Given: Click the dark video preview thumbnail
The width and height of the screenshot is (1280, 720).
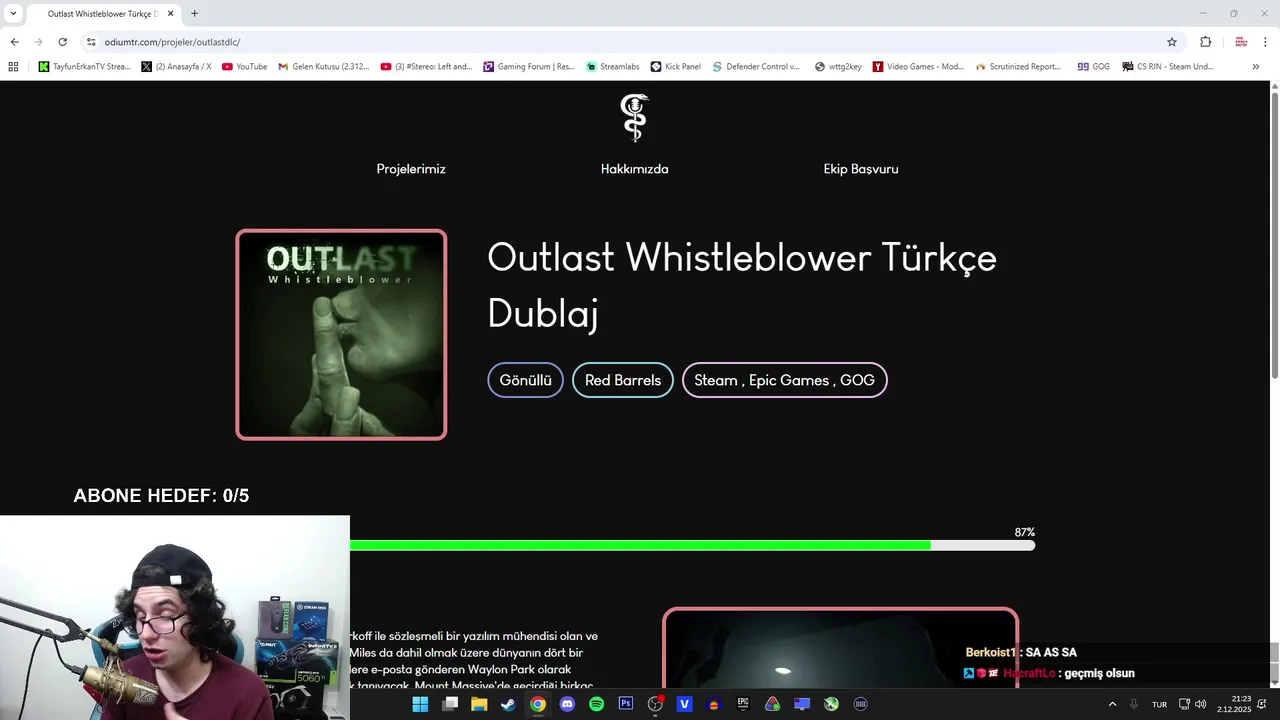Looking at the screenshot, I should pyautogui.click(x=840, y=647).
